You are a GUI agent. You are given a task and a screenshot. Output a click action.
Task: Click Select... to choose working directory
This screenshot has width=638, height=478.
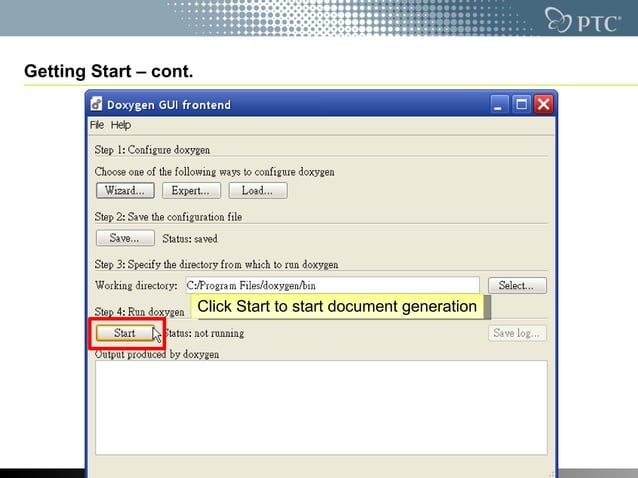[517, 285]
